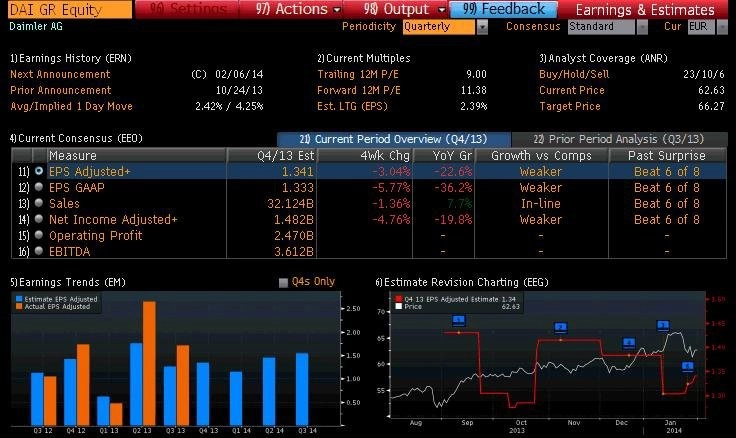Open Current Consensus (EEO) link
736x438 pixels.
coord(76,138)
